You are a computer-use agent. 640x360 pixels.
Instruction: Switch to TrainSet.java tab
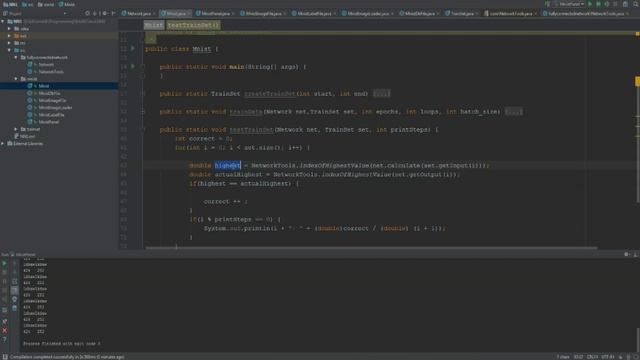click(462, 13)
